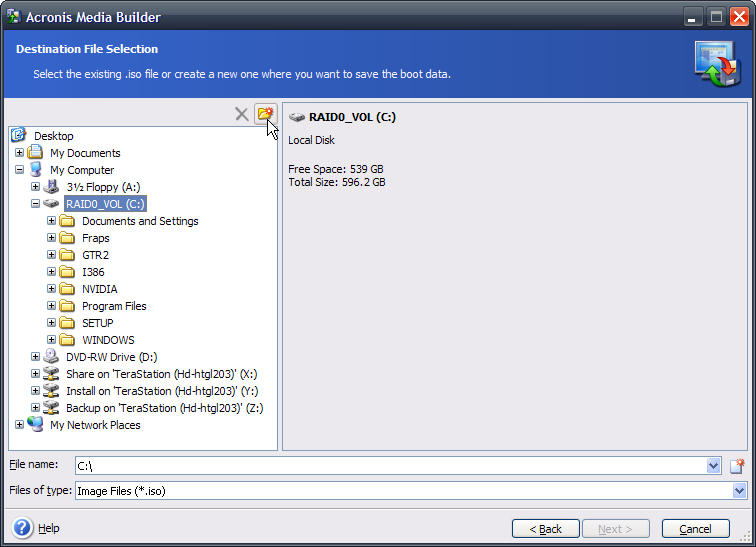The height and width of the screenshot is (547, 756).
Task: Click the Desktop icon in the tree
Action: tap(18, 135)
